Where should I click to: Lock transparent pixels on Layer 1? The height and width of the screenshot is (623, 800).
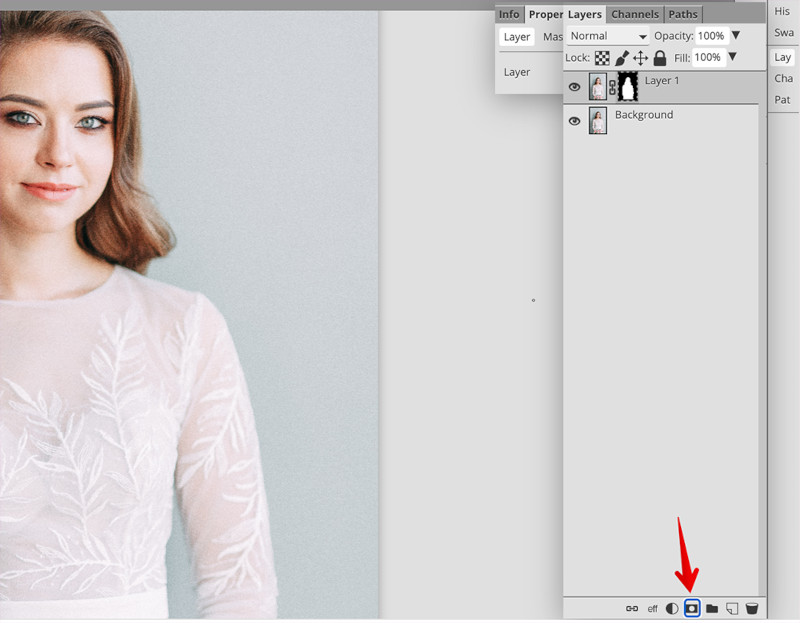pyautogui.click(x=601, y=57)
